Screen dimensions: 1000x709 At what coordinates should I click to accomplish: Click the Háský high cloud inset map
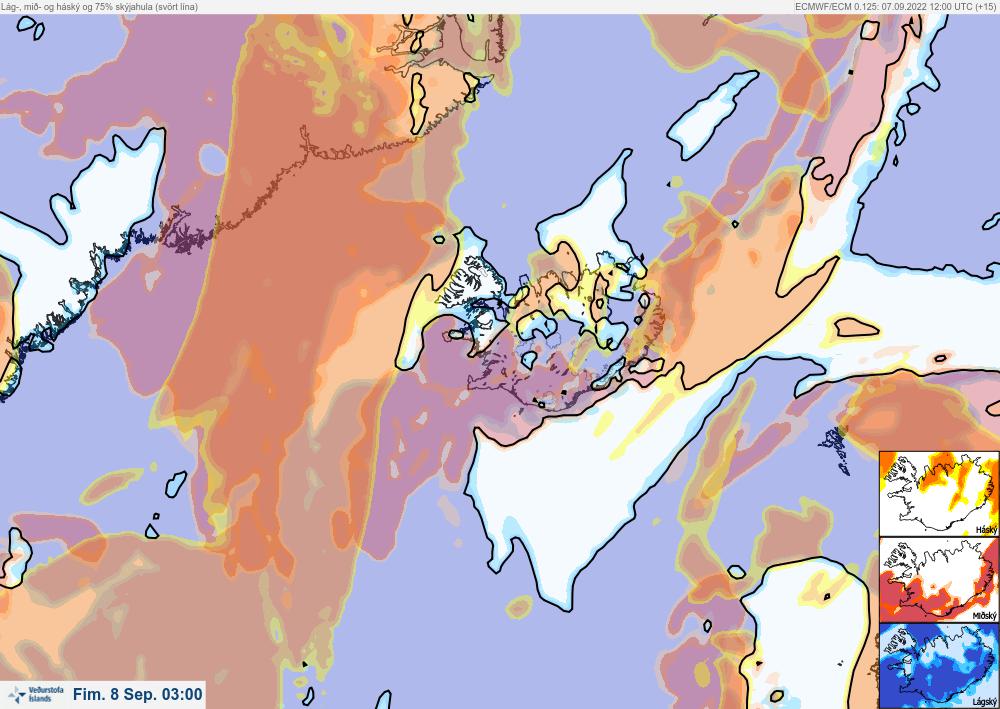point(939,493)
